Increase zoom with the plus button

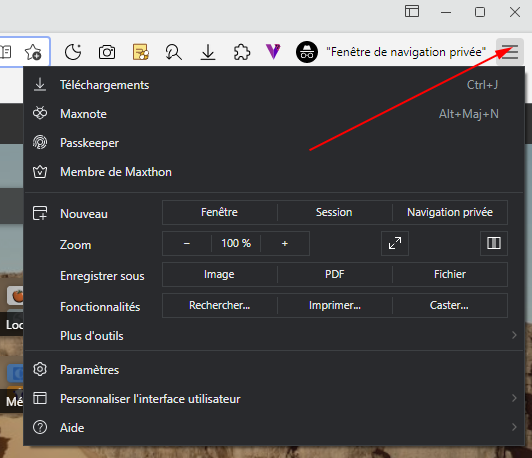[285, 243]
